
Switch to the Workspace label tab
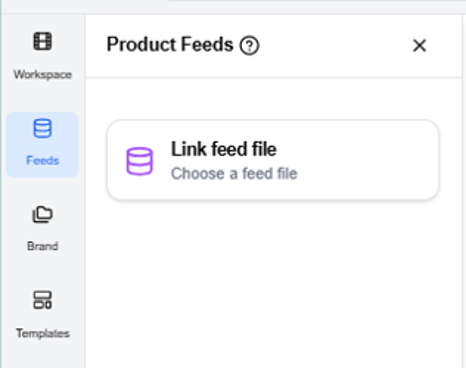43,74
